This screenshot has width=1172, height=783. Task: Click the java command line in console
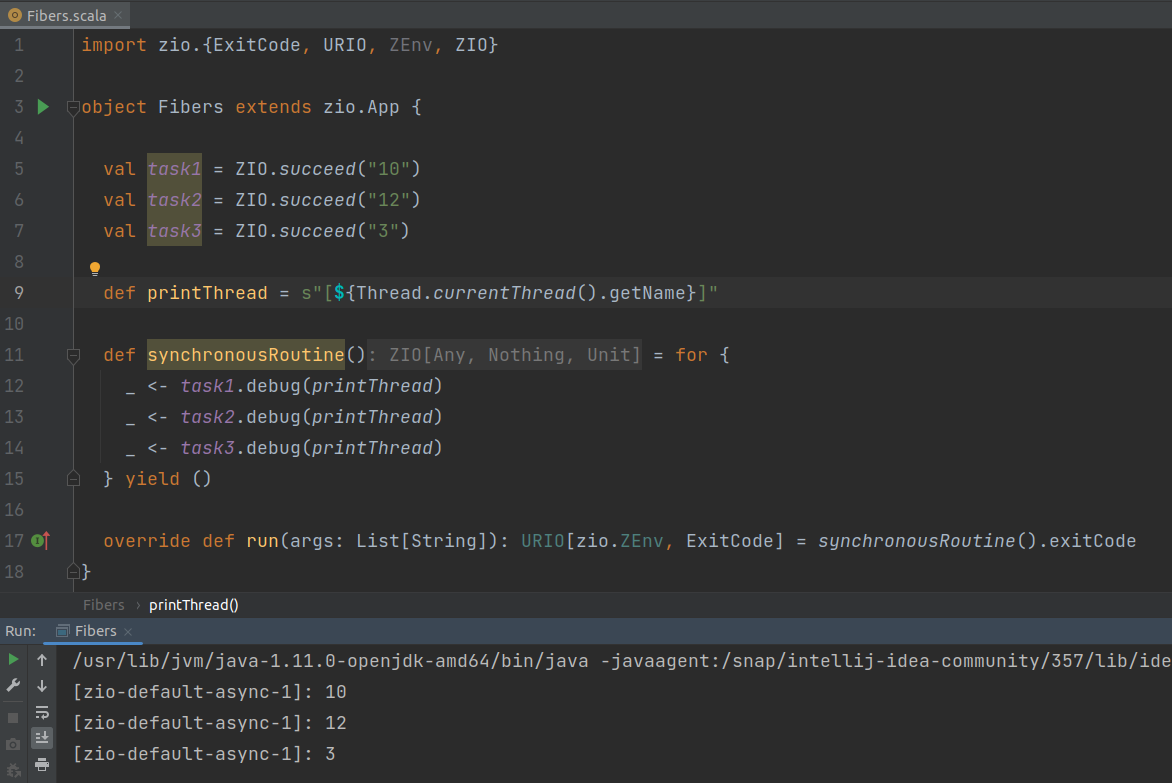[621, 661]
